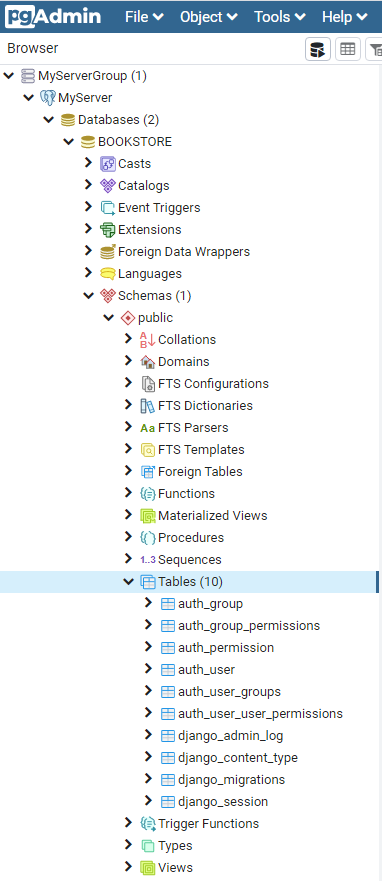Collapse the MyServer tree node
Screen dimensions: 382x881
coord(29,97)
